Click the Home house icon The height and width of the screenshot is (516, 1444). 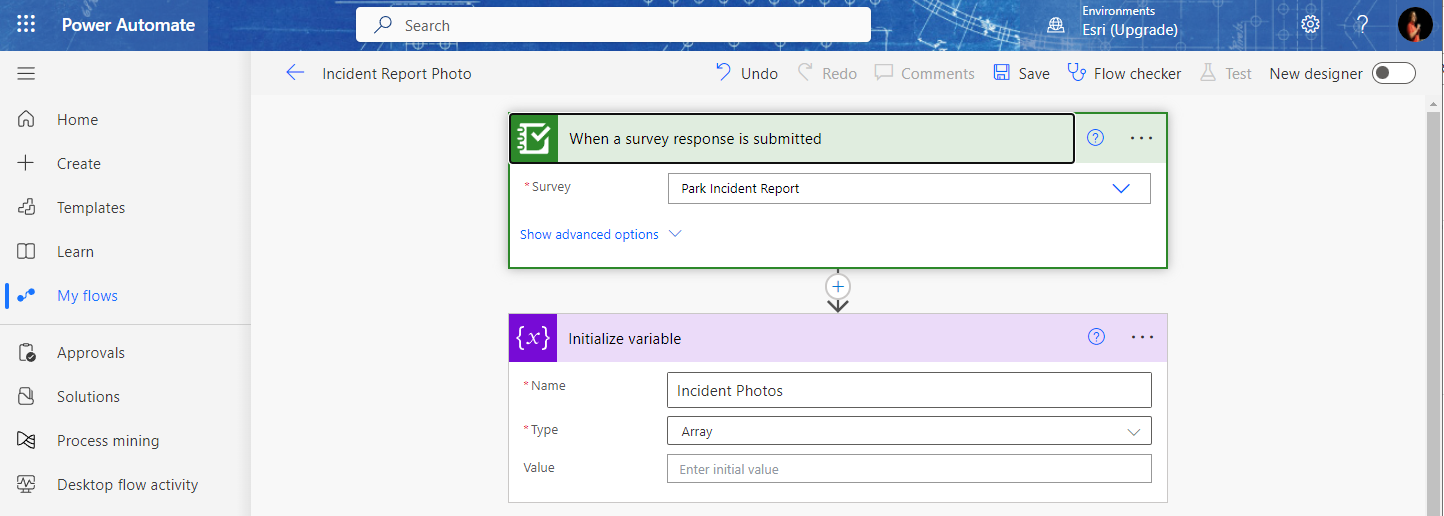pos(27,119)
